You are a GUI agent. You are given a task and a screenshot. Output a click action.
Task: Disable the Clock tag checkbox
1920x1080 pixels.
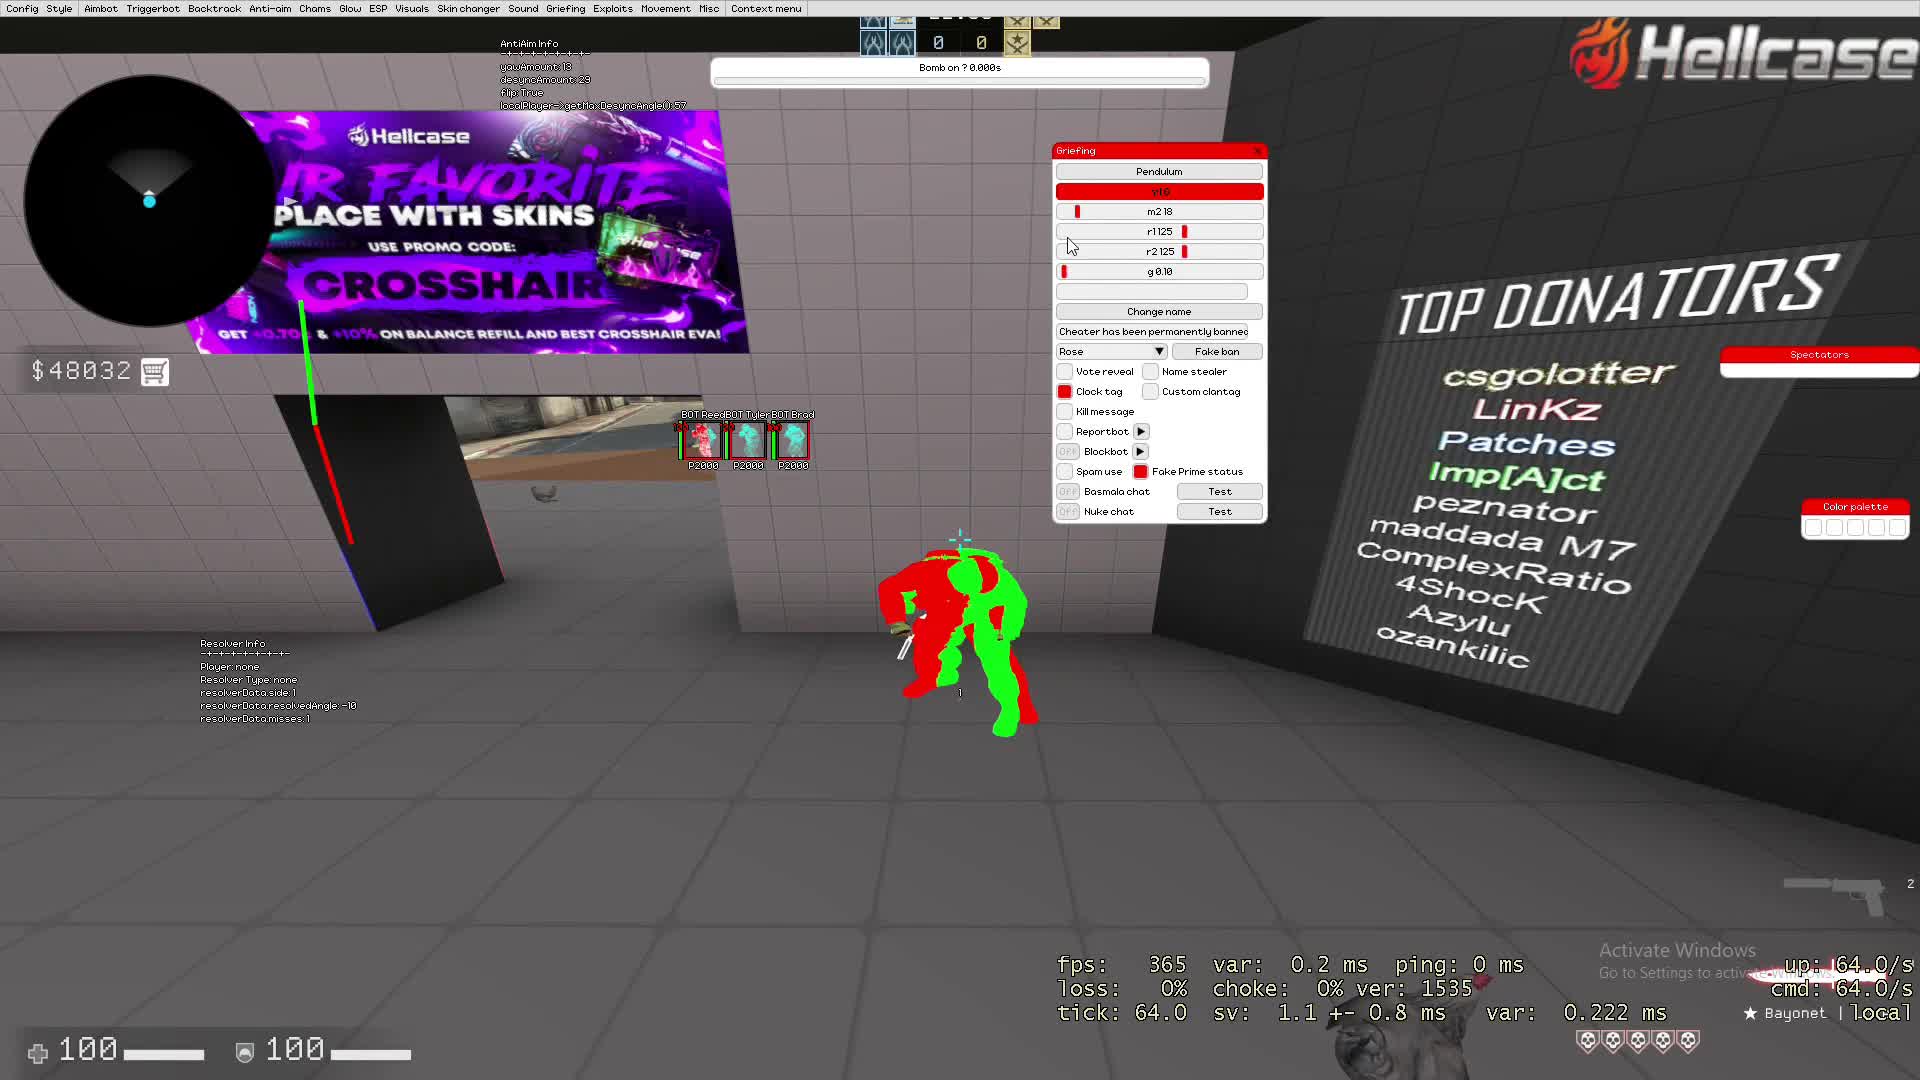pyautogui.click(x=1065, y=392)
